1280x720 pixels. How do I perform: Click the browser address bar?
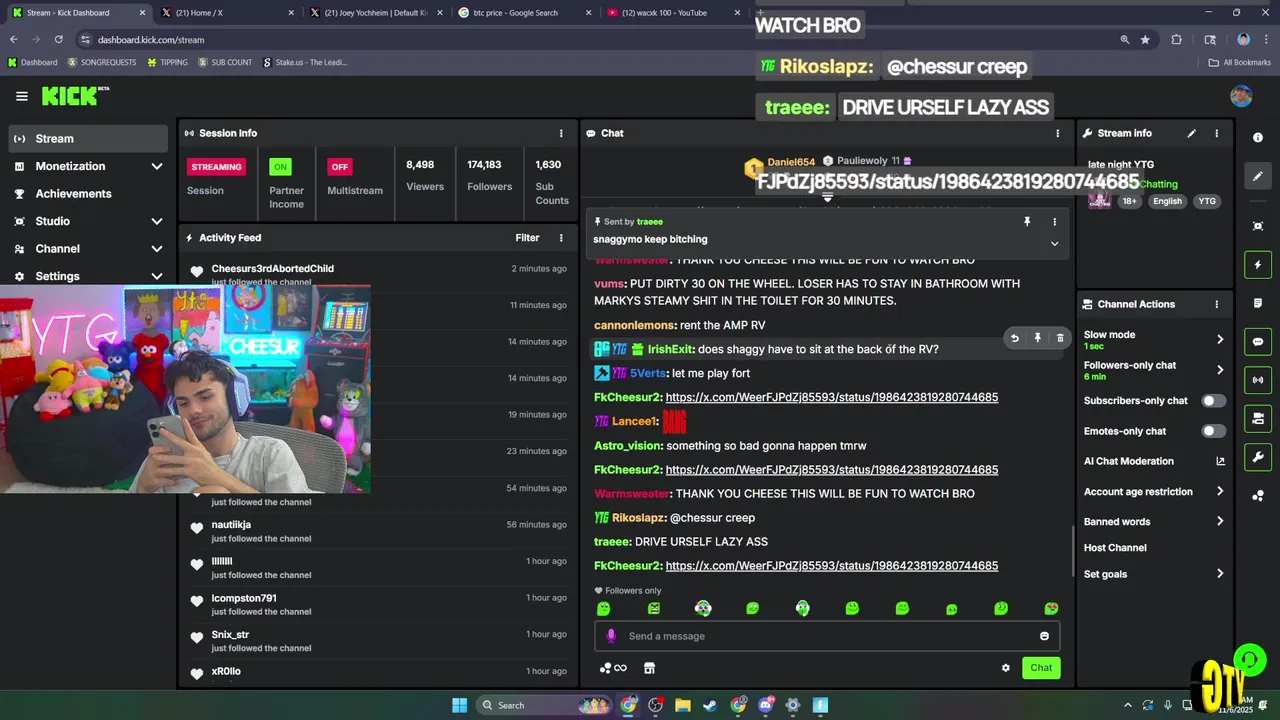coord(600,40)
